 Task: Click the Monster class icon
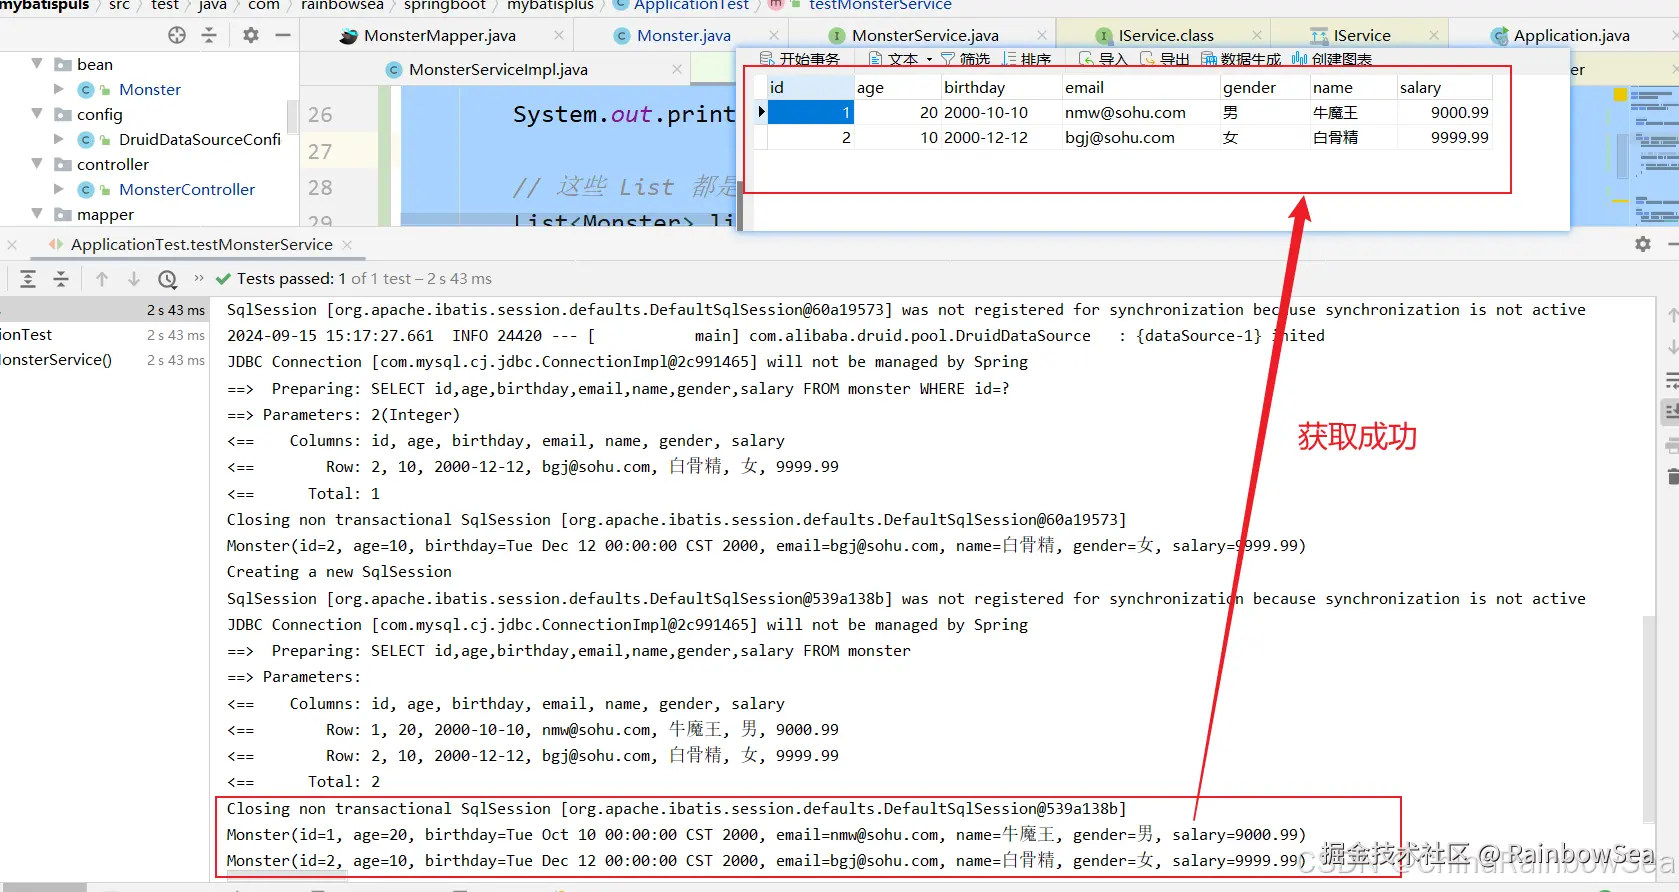(86, 90)
